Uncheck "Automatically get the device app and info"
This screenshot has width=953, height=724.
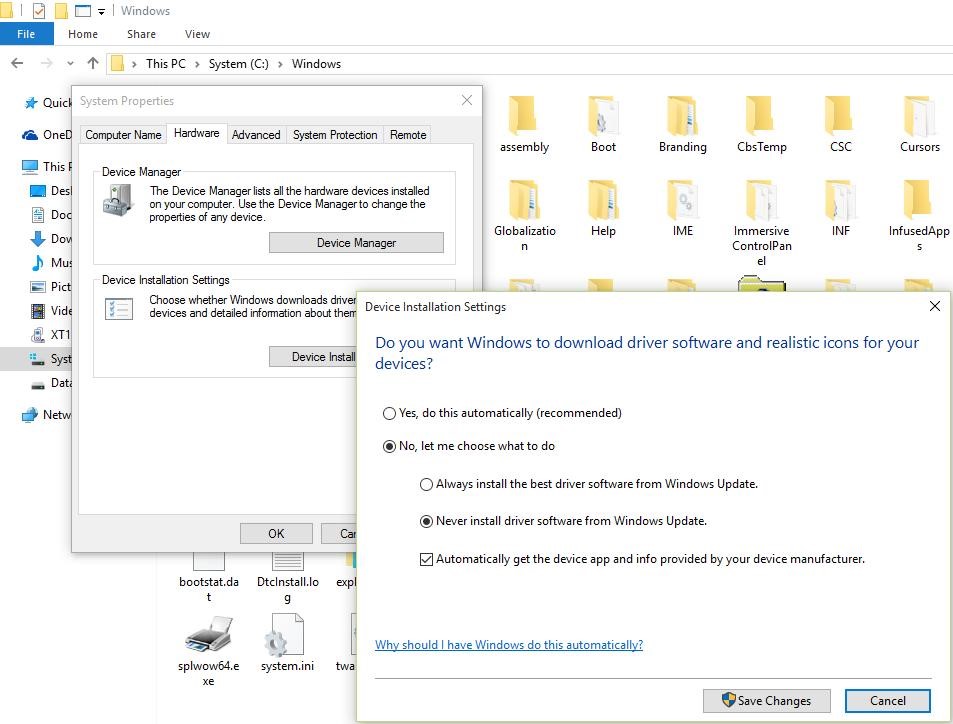pyautogui.click(x=426, y=558)
